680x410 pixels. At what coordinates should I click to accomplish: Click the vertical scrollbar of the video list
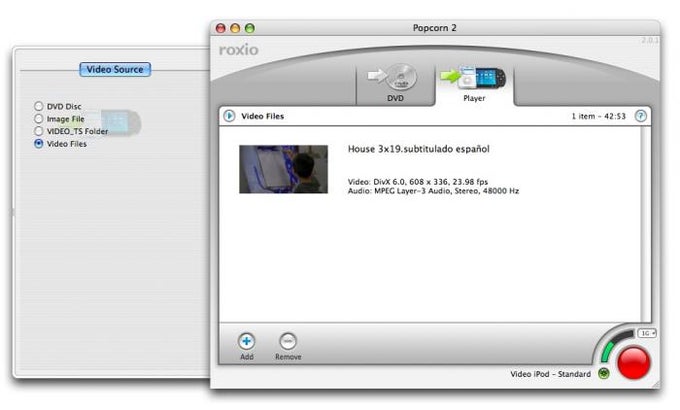pyautogui.click(x=646, y=224)
